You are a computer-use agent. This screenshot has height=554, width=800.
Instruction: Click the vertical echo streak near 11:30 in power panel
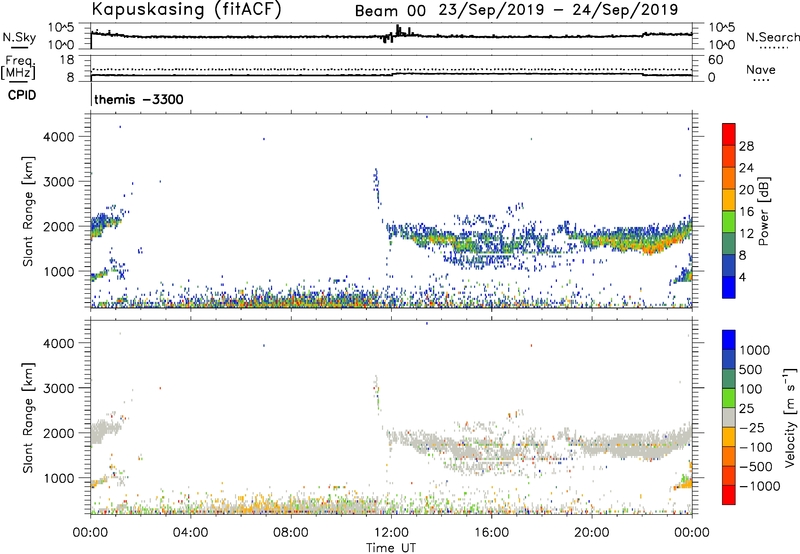click(377, 189)
